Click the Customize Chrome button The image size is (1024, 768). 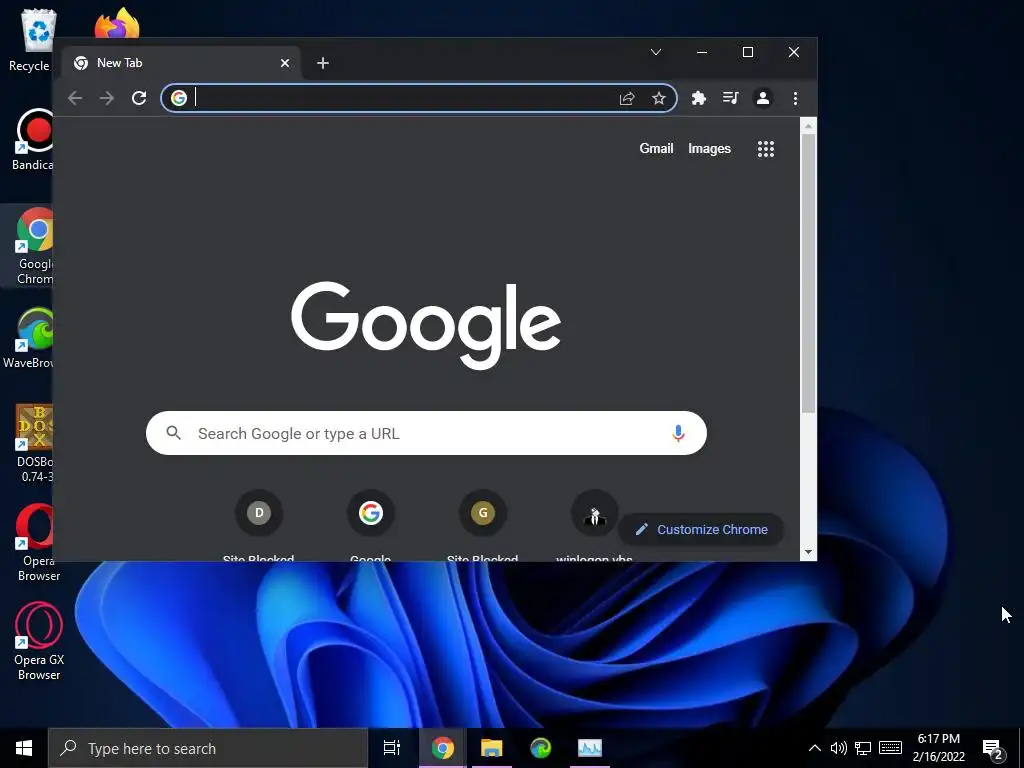pyautogui.click(x=701, y=530)
